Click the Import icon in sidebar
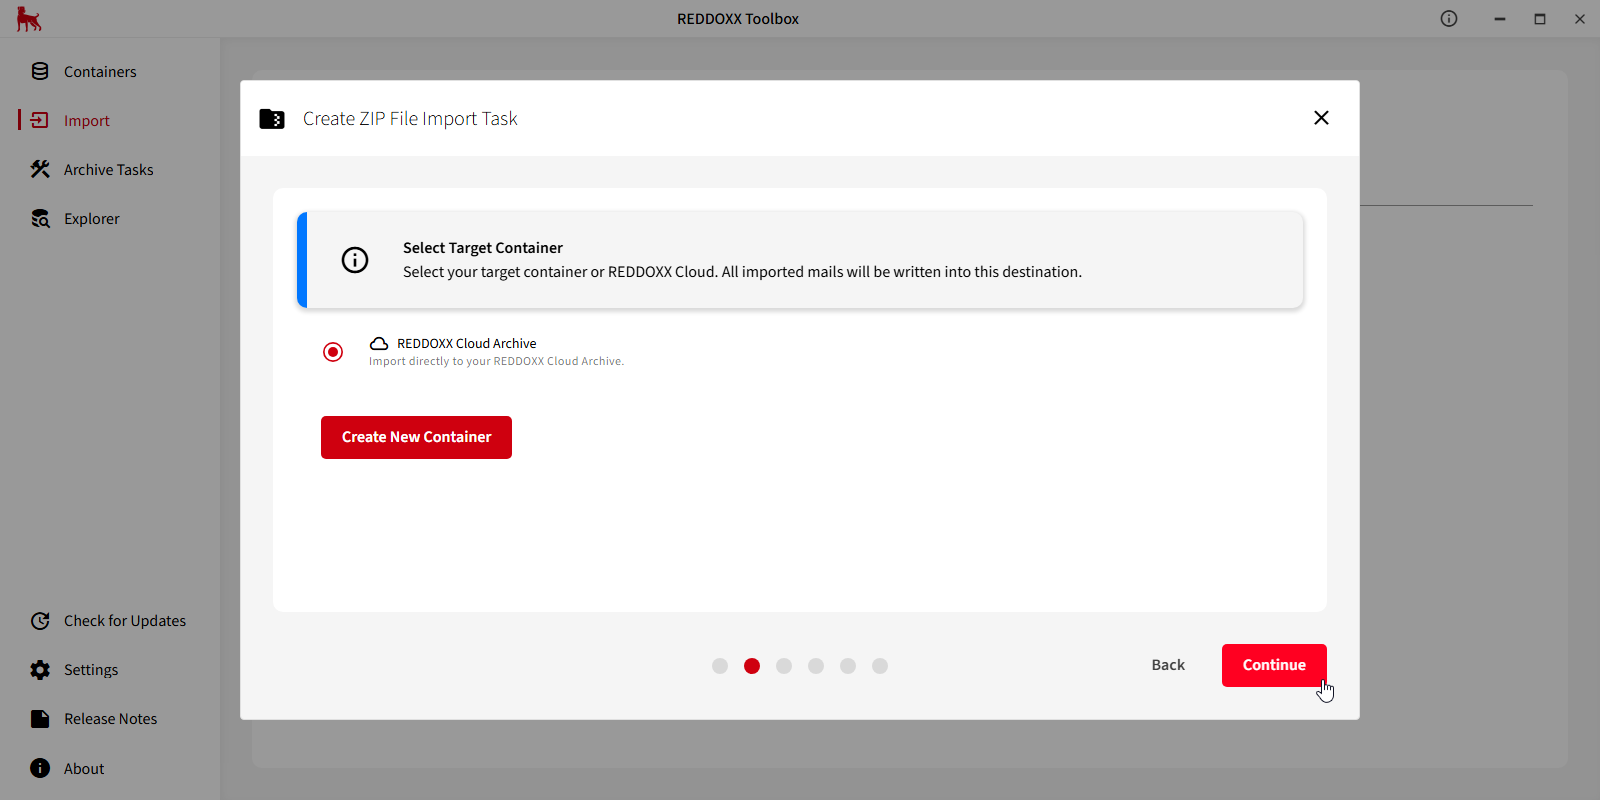Image resolution: width=1600 pixels, height=800 pixels. (x=40, y=120)
